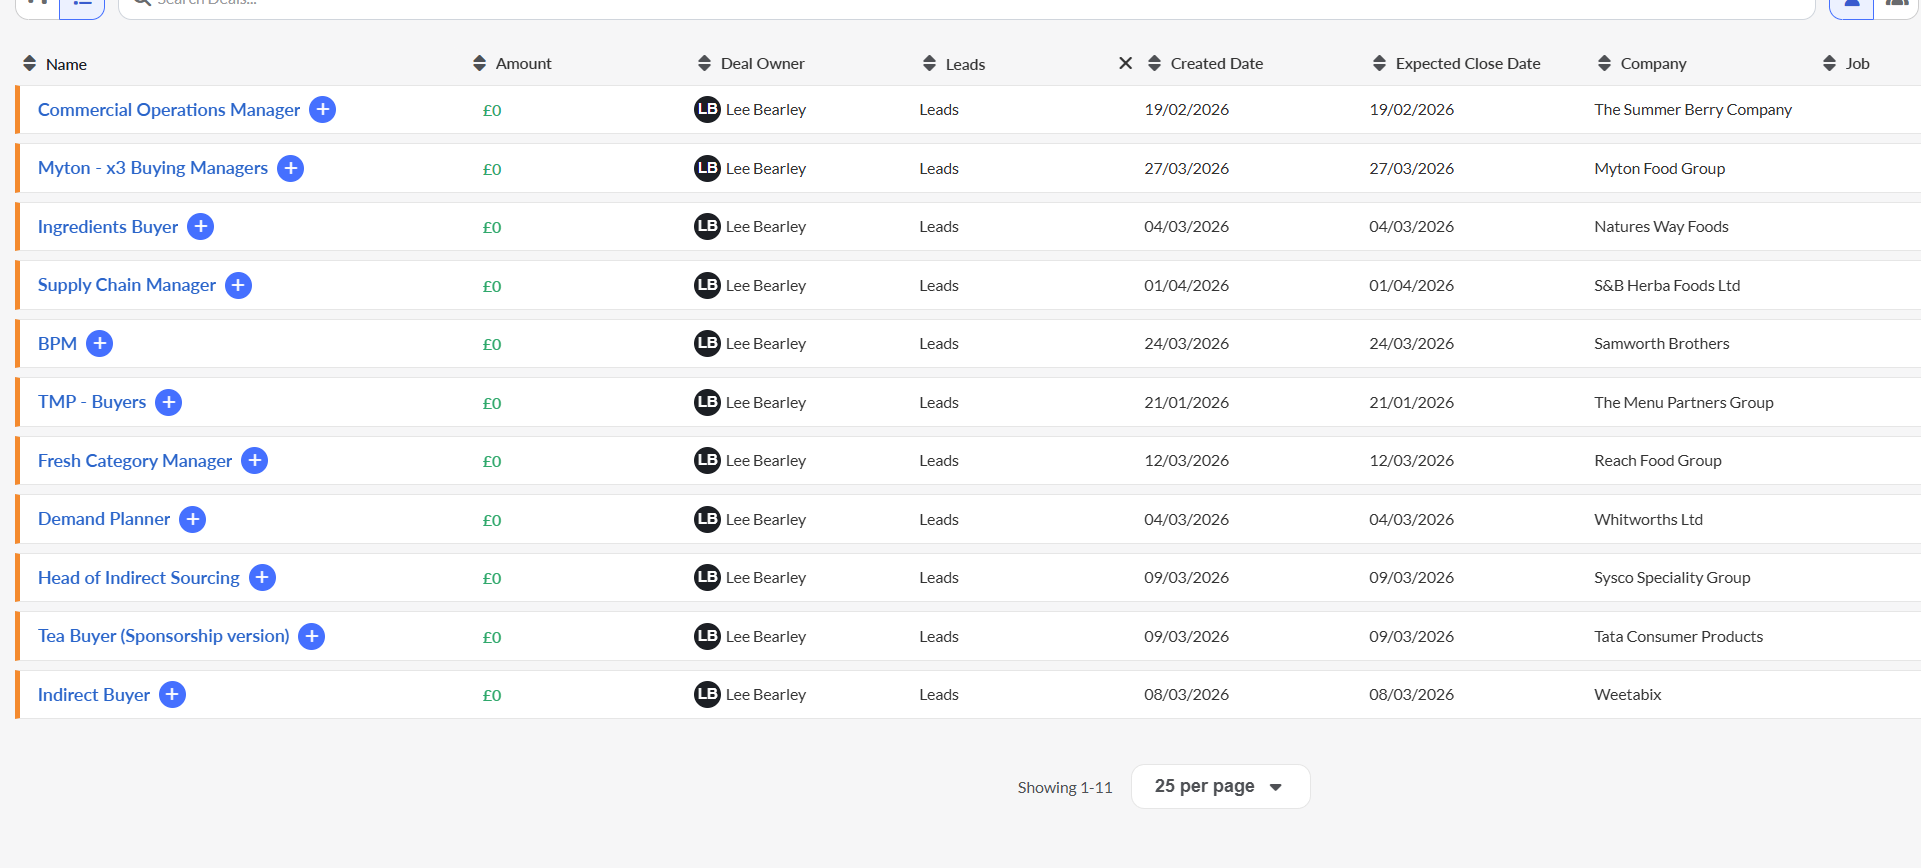Sort by Name column arrows
1921x868 pixels.
29,64
